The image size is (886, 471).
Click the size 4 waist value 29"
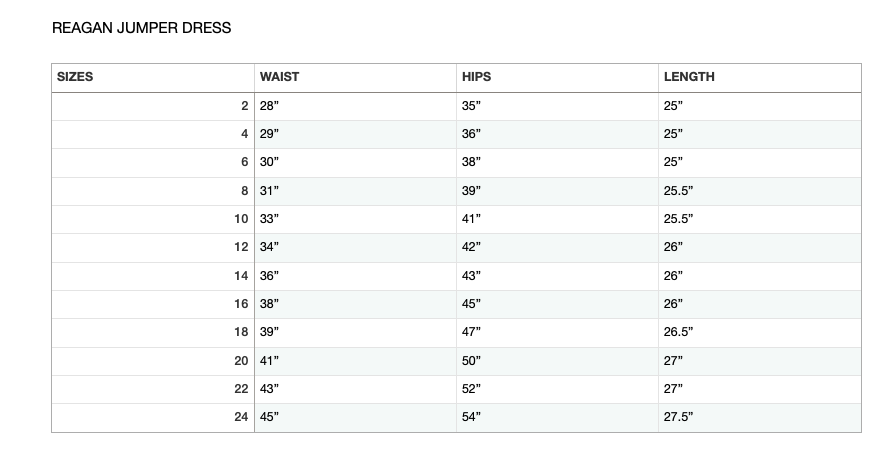[x=269, y=134]
